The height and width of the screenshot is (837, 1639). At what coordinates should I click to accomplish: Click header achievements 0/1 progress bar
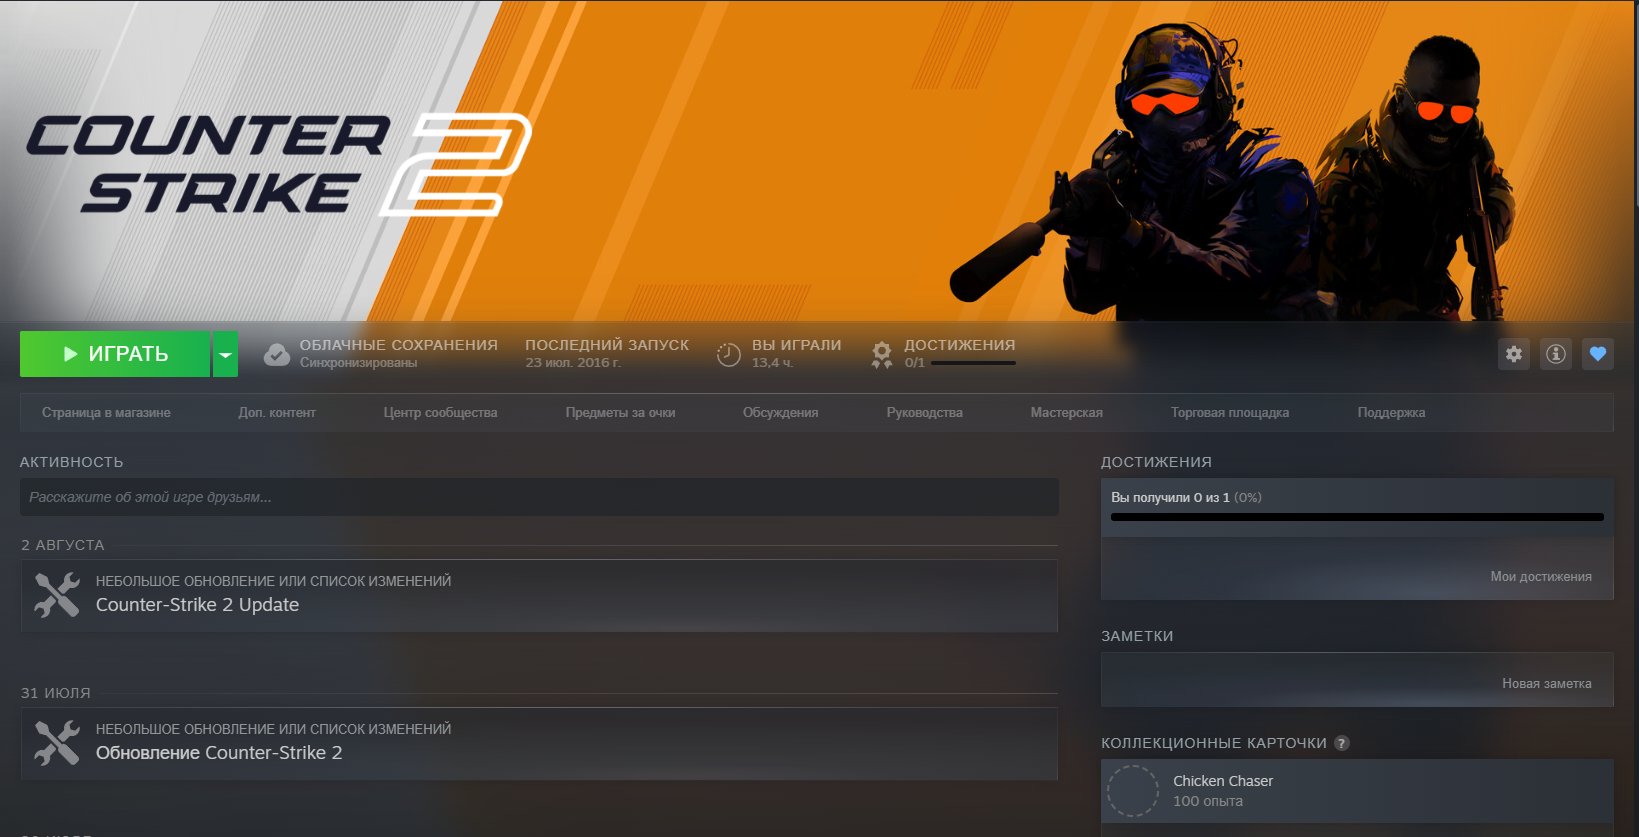[x=973, y=363]
